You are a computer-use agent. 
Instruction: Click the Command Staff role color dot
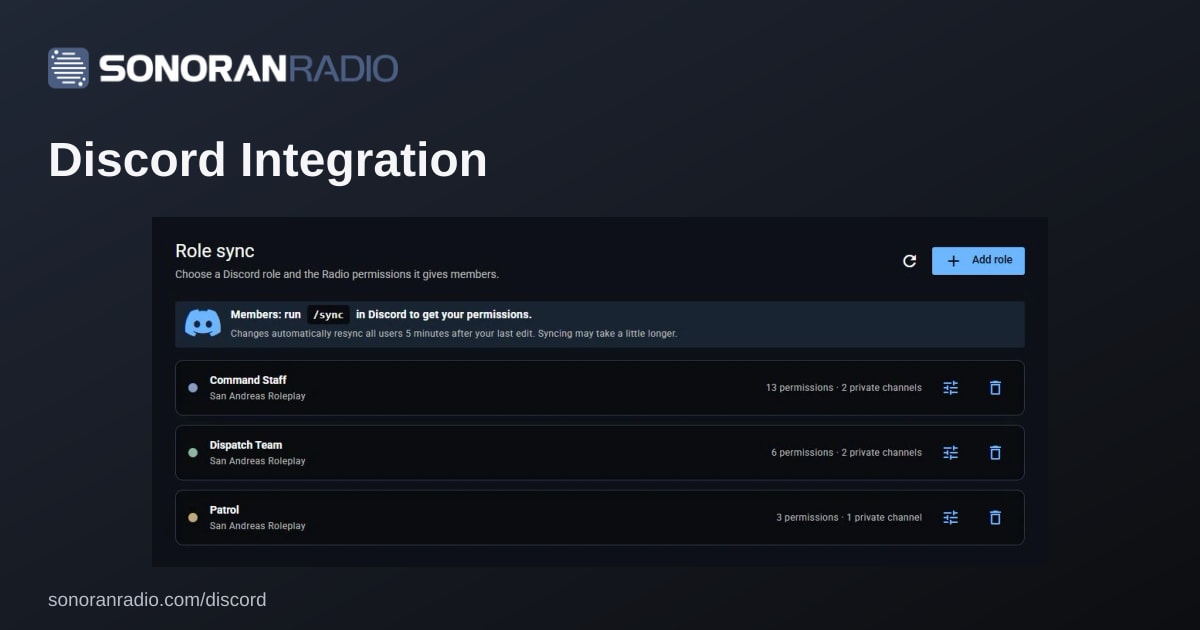pos(193,388)
